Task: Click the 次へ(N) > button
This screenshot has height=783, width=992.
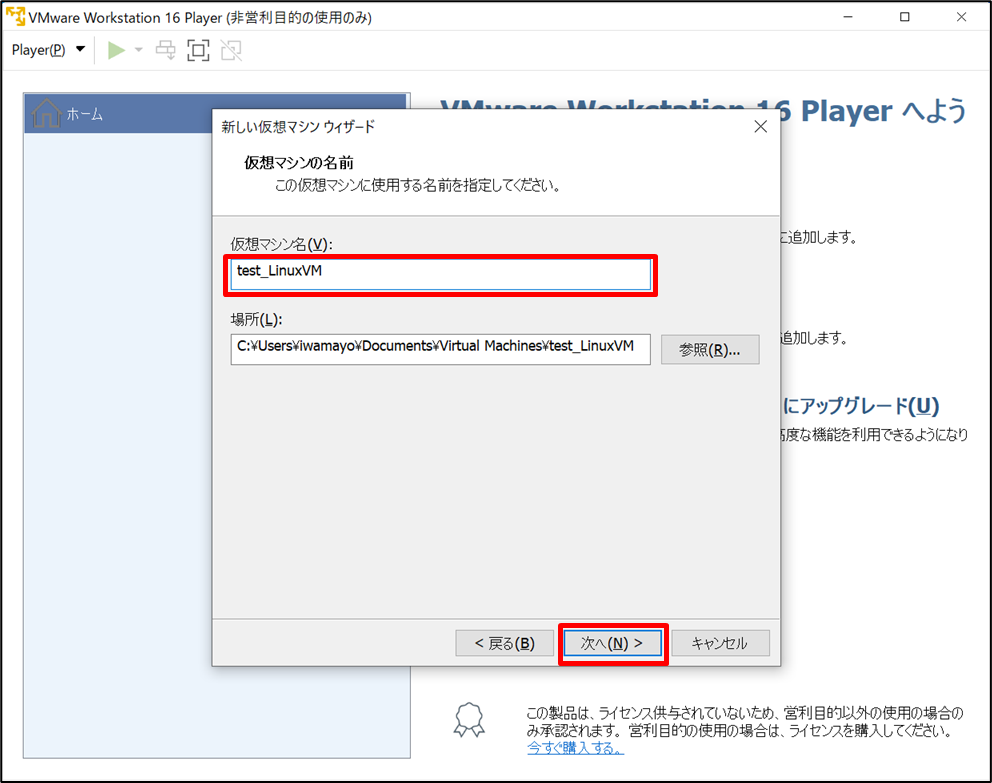Action: (612, 643)
